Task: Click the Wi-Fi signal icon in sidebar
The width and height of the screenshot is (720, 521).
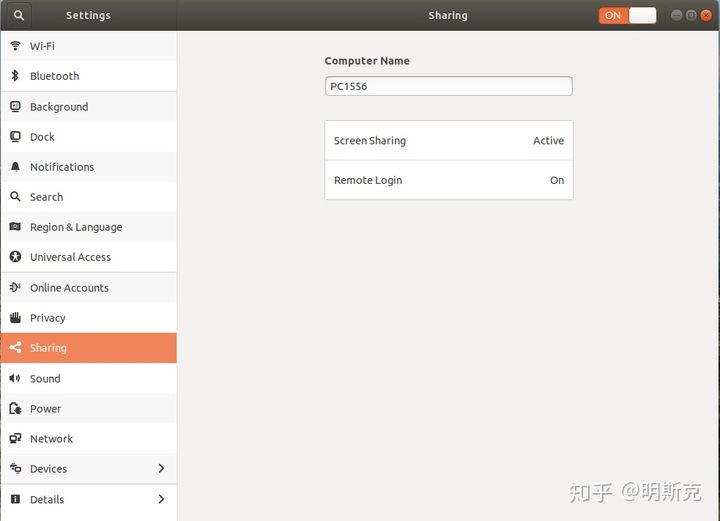Action: click(15, 45)
